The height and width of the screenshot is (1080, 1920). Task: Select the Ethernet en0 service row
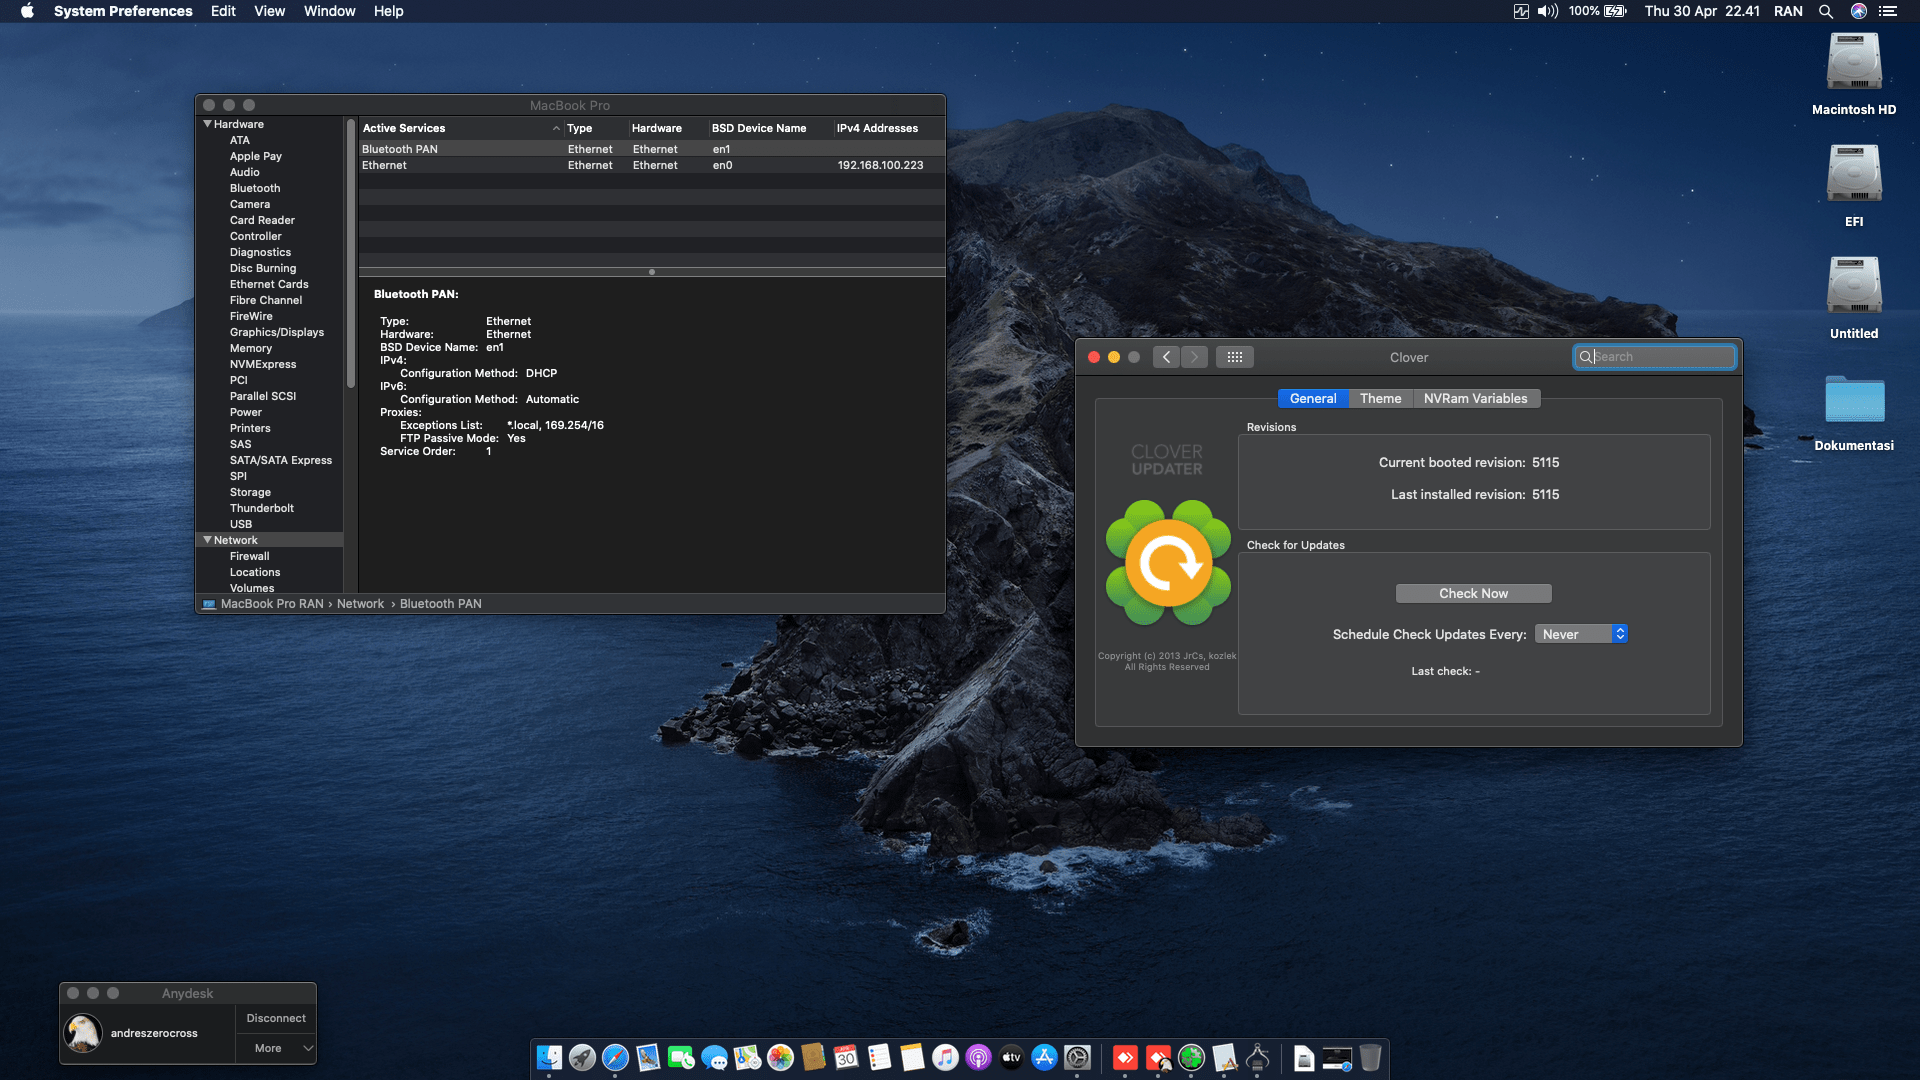(652, 165)
